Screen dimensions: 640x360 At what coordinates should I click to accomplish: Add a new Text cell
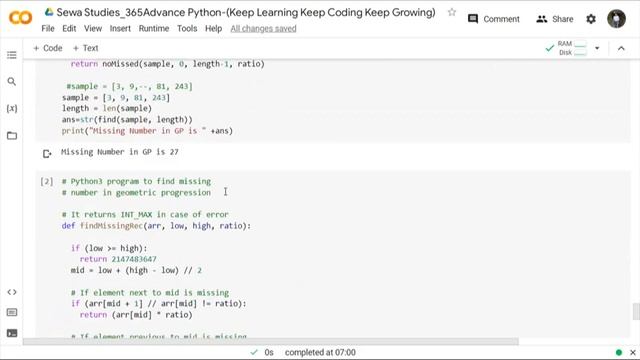pos(86,48)
